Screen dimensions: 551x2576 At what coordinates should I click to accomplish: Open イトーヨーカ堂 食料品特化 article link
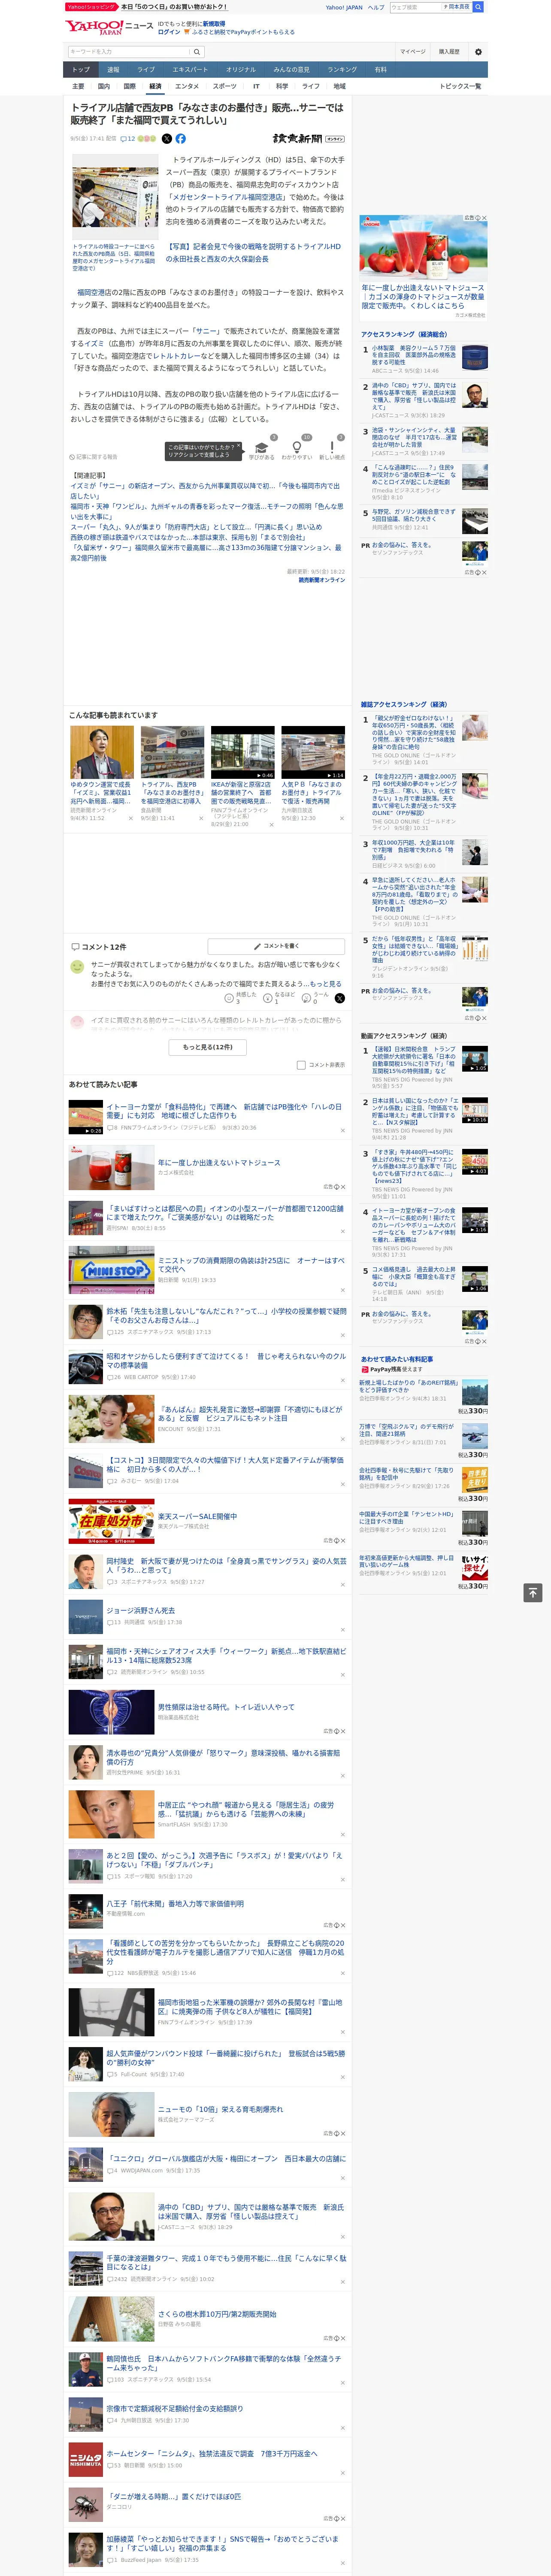pos(225,1111)
